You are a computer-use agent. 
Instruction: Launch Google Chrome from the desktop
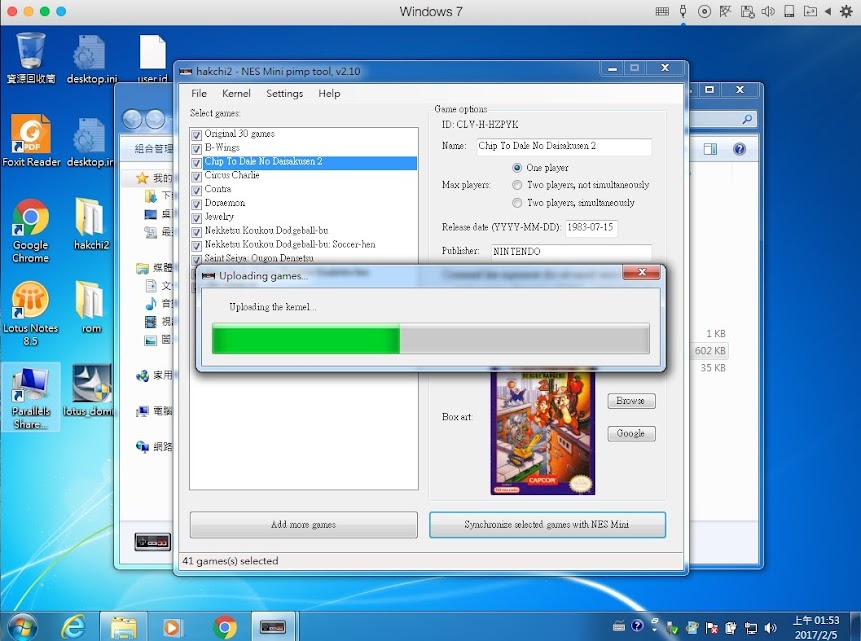point(31,231)
